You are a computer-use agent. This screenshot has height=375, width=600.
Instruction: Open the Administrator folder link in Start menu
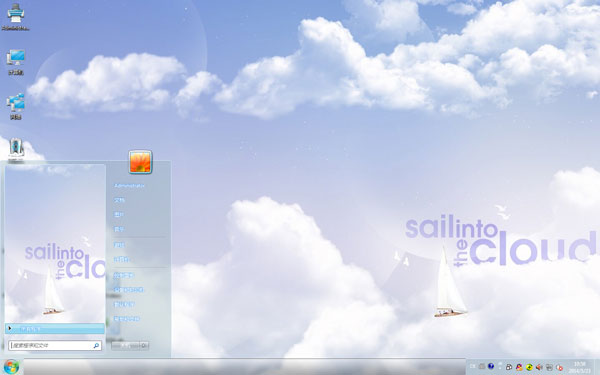[x=129, y=186]
